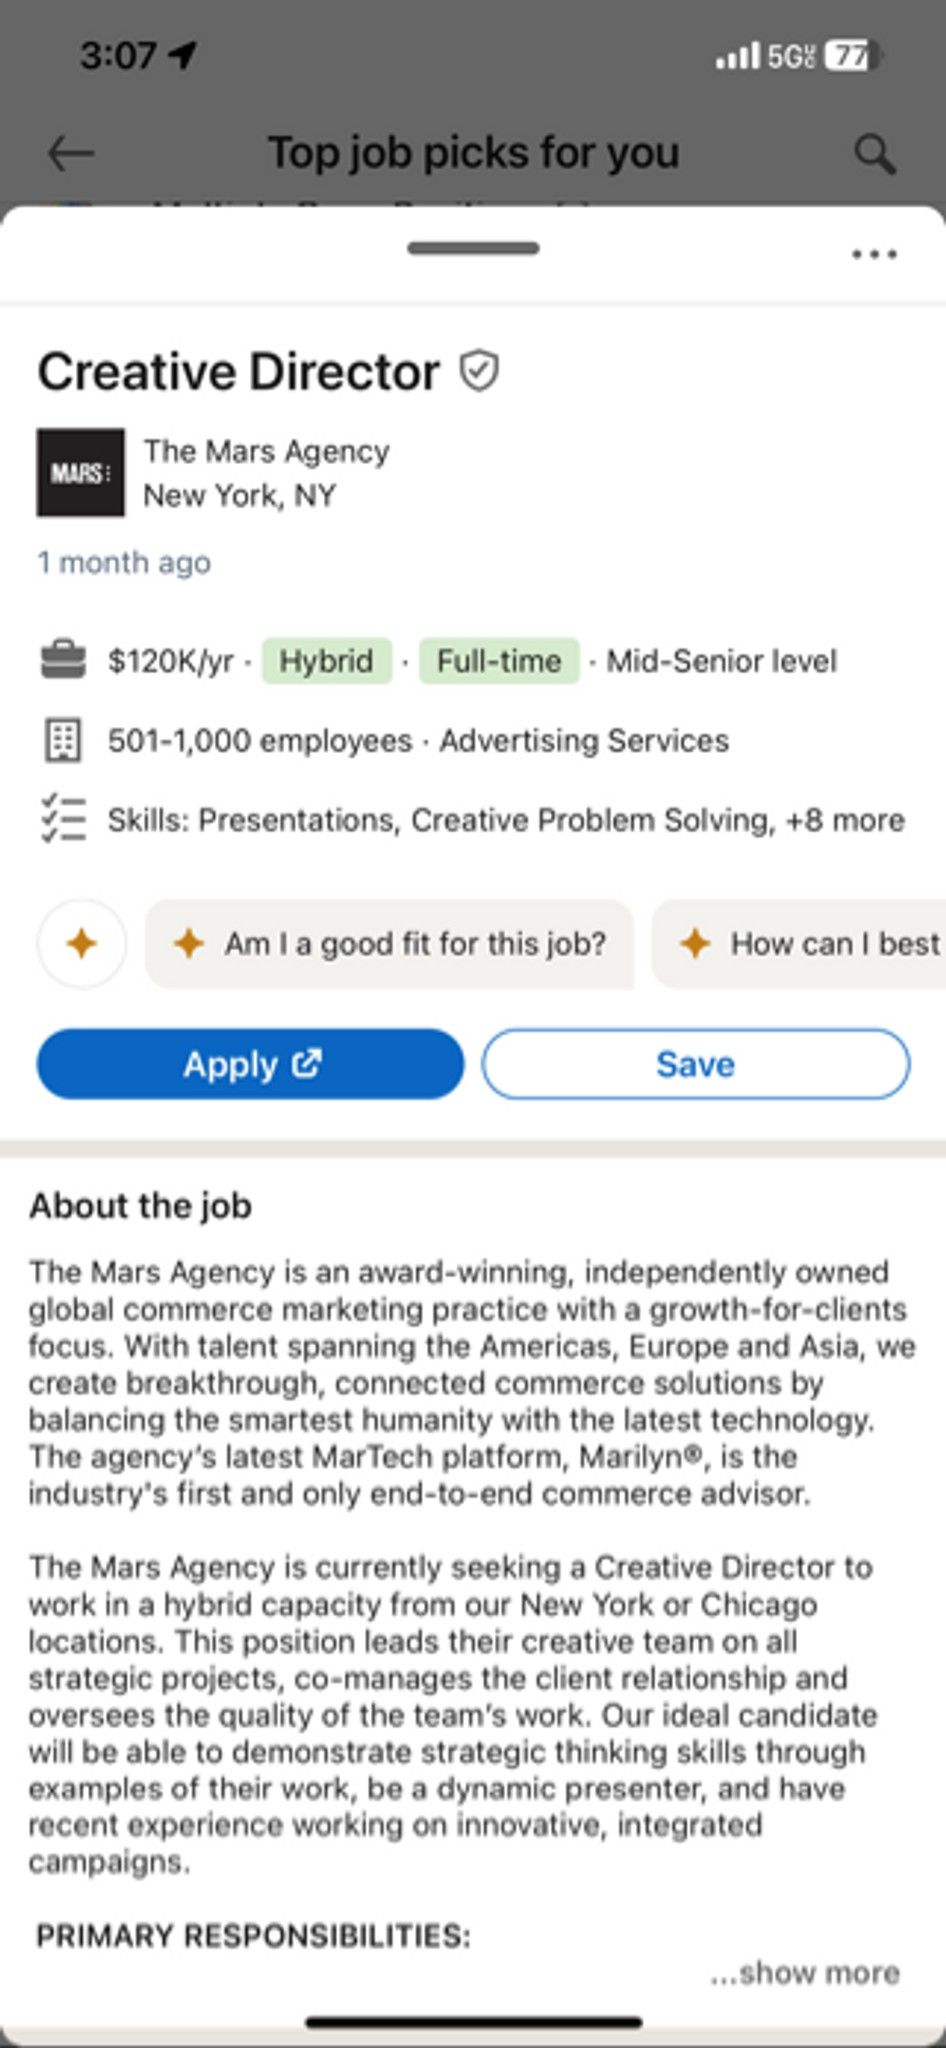The height and width of the screenshot is (2048, 946).
Task: Grab the sheet's top drag handle
Action: [x=473, y=248]
